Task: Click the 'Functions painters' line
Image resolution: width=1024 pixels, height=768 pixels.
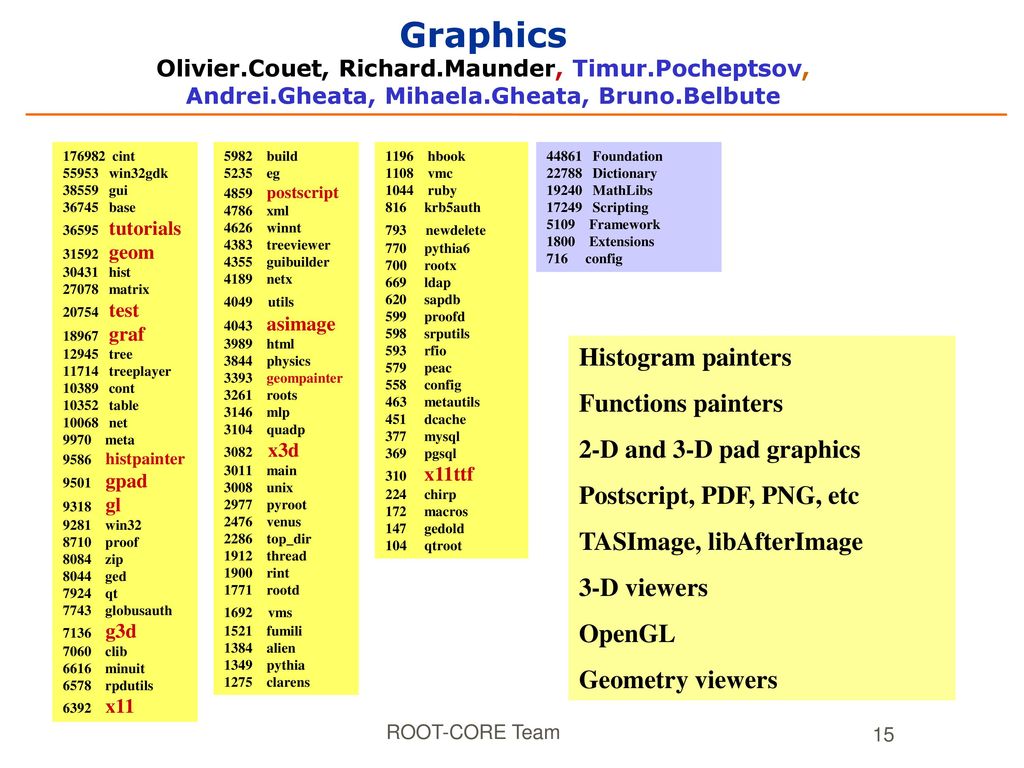Action: point(681,404)
